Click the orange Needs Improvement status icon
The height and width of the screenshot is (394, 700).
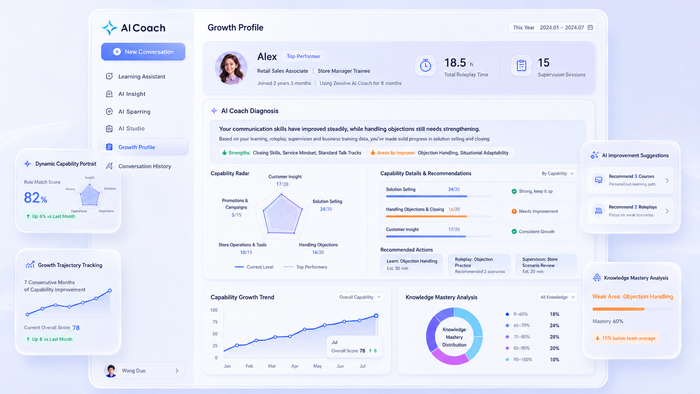(514, 211)
